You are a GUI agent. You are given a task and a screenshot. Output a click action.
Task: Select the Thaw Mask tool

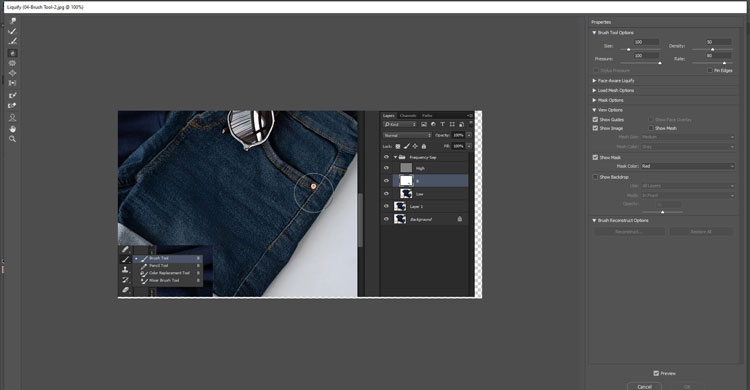click(x=12, y=105)
